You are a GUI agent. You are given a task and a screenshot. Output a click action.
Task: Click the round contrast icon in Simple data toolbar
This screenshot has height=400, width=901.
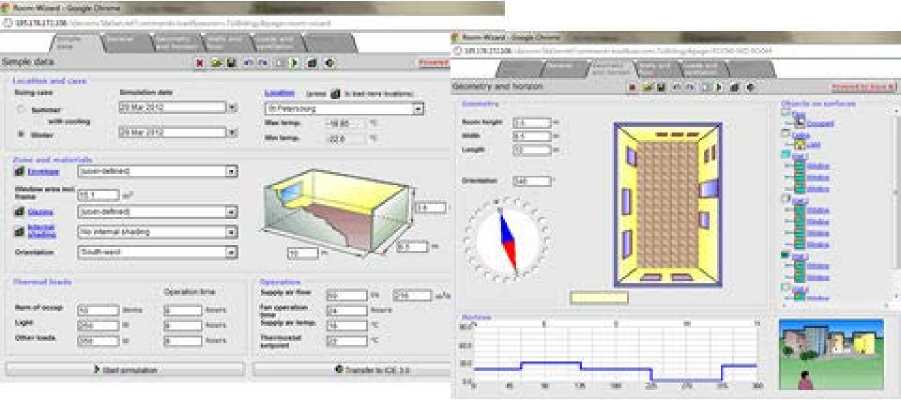coord(329,63)
